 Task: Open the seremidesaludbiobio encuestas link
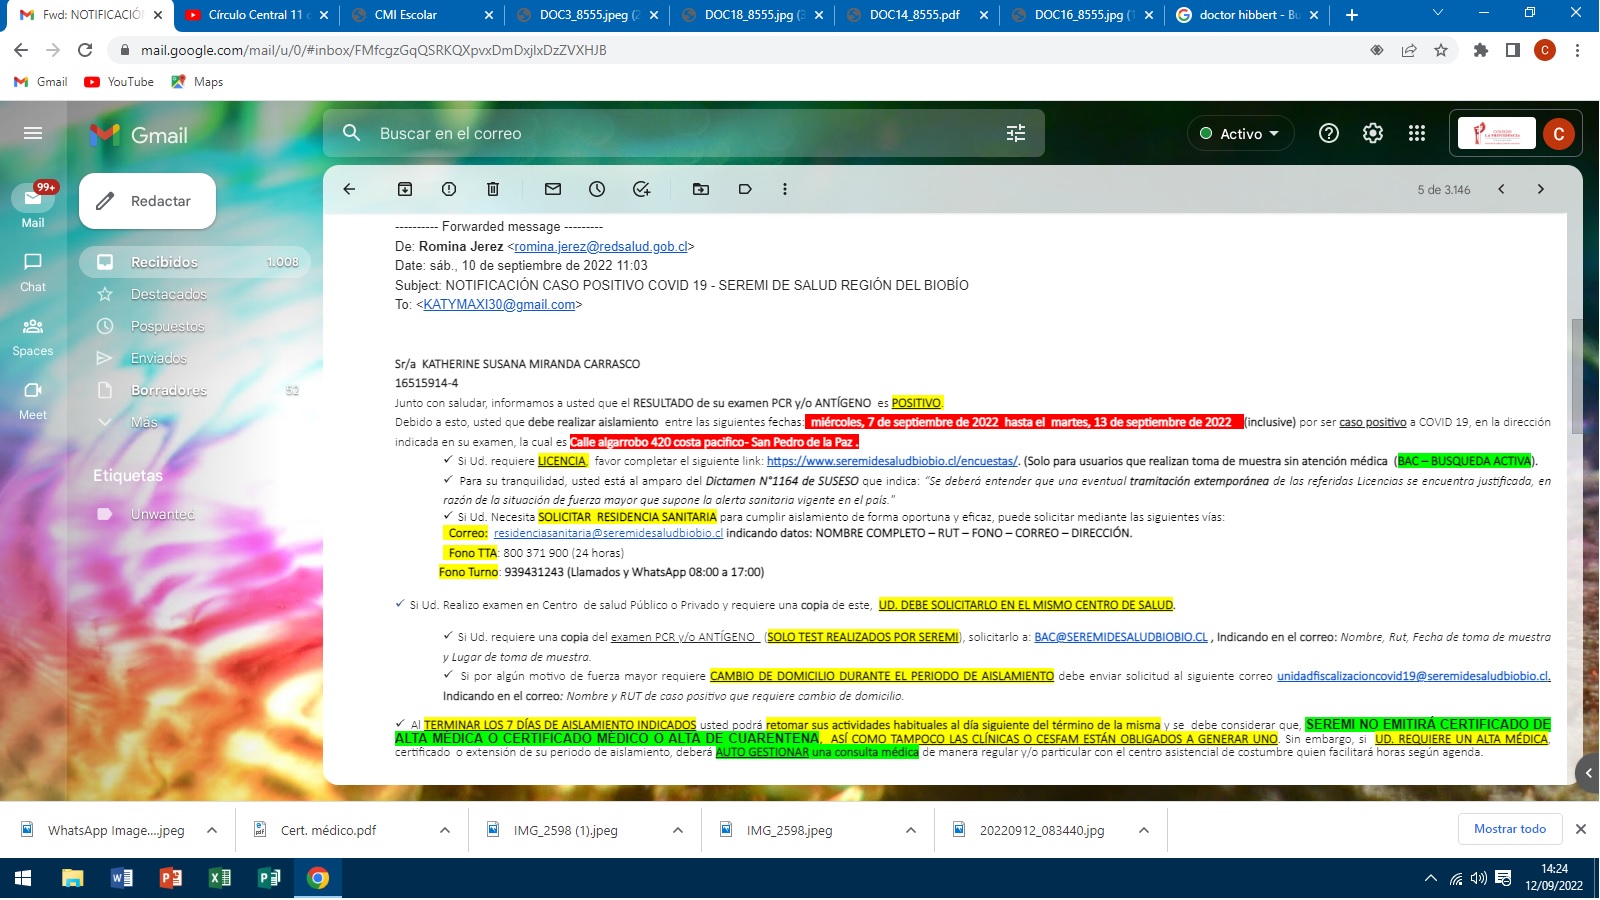point(892,461)
